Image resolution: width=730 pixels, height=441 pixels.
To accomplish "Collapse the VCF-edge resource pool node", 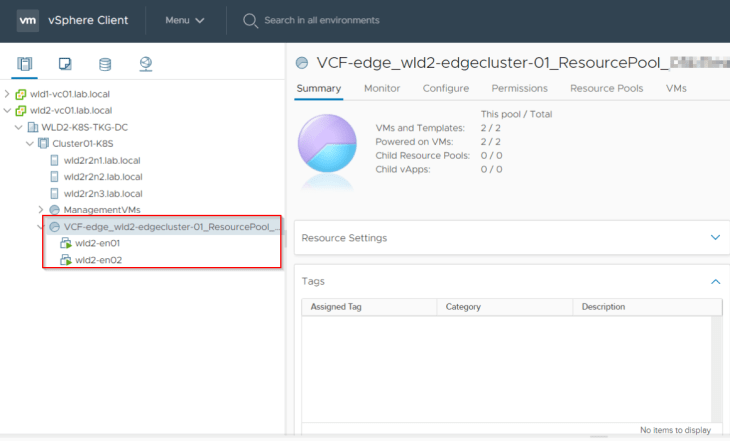I will (40, 227).
